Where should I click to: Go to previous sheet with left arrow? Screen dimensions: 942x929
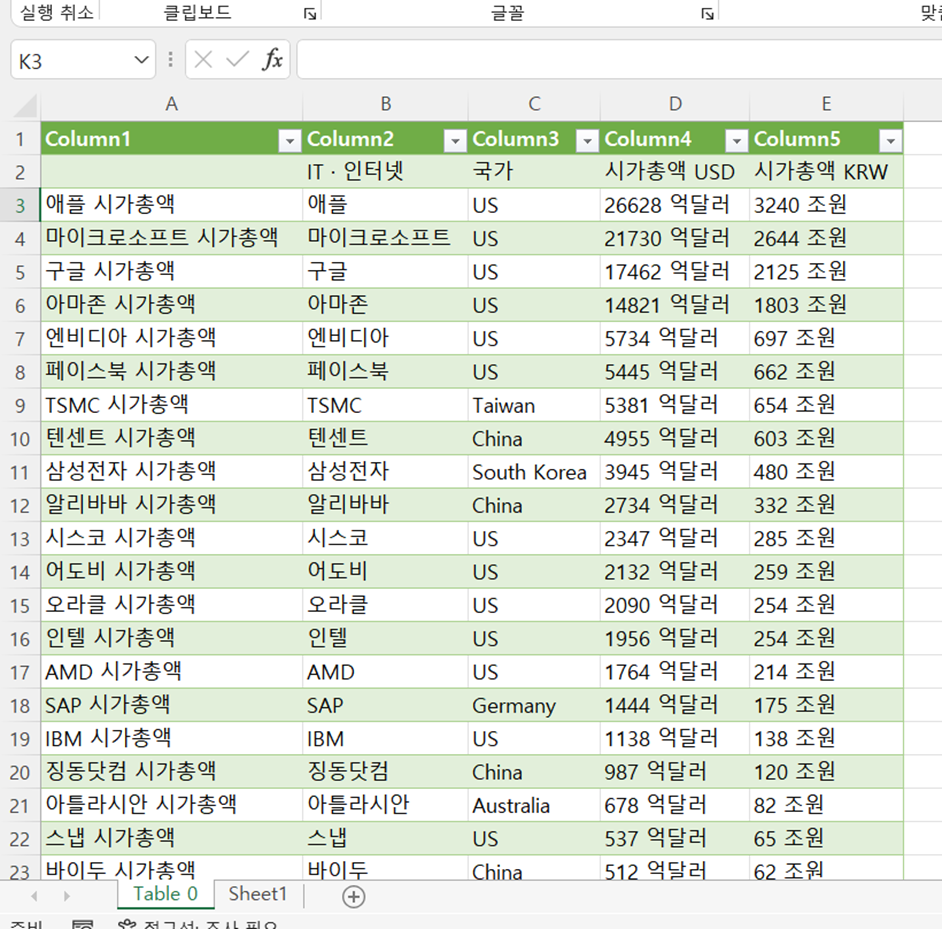click(34, 896)
